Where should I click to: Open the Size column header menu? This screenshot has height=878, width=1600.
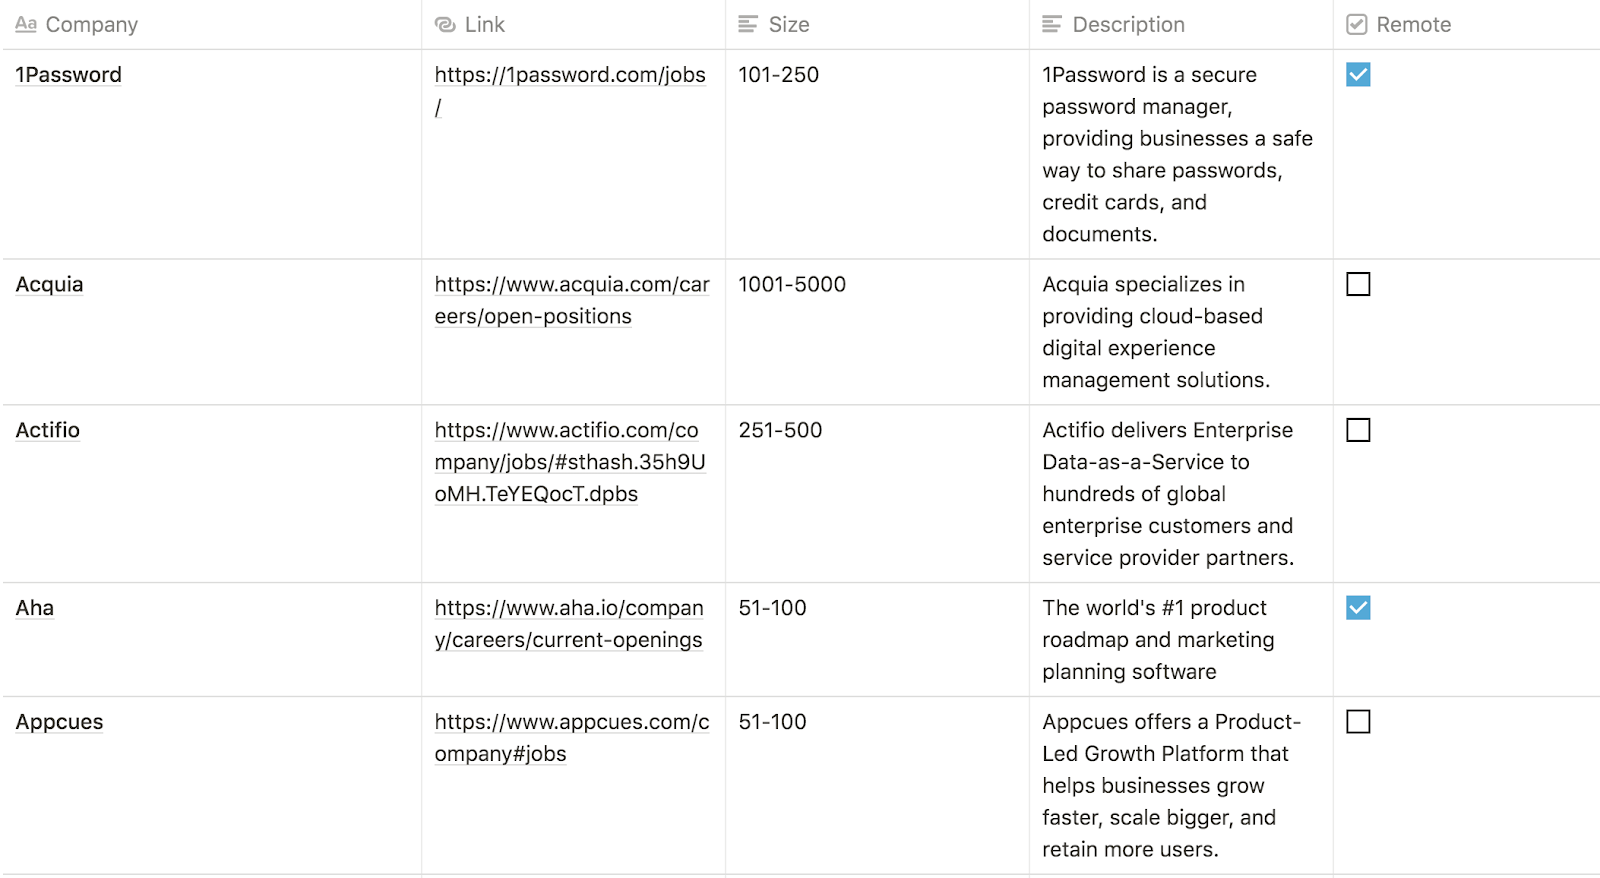789,24
